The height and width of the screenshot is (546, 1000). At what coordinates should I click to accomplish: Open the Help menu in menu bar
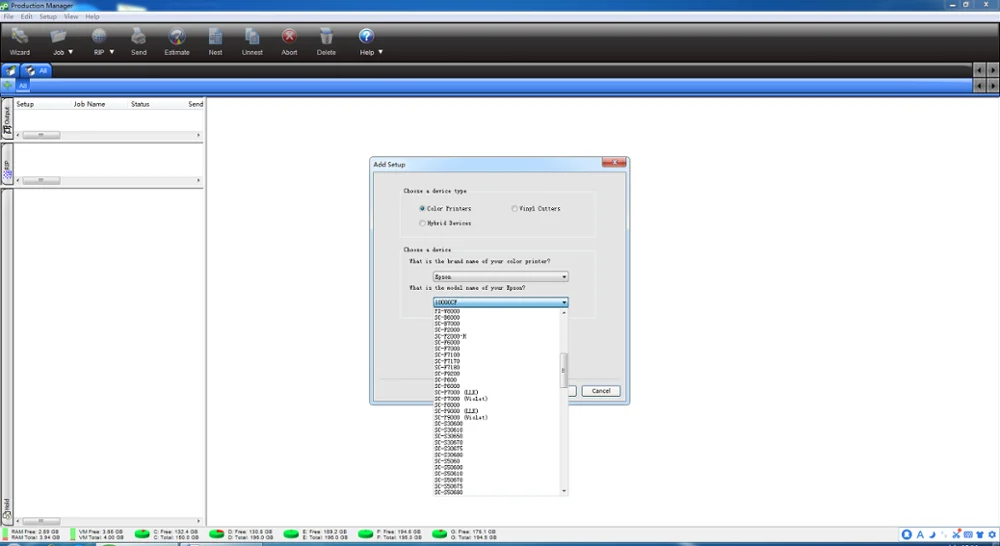click(92, 17)
